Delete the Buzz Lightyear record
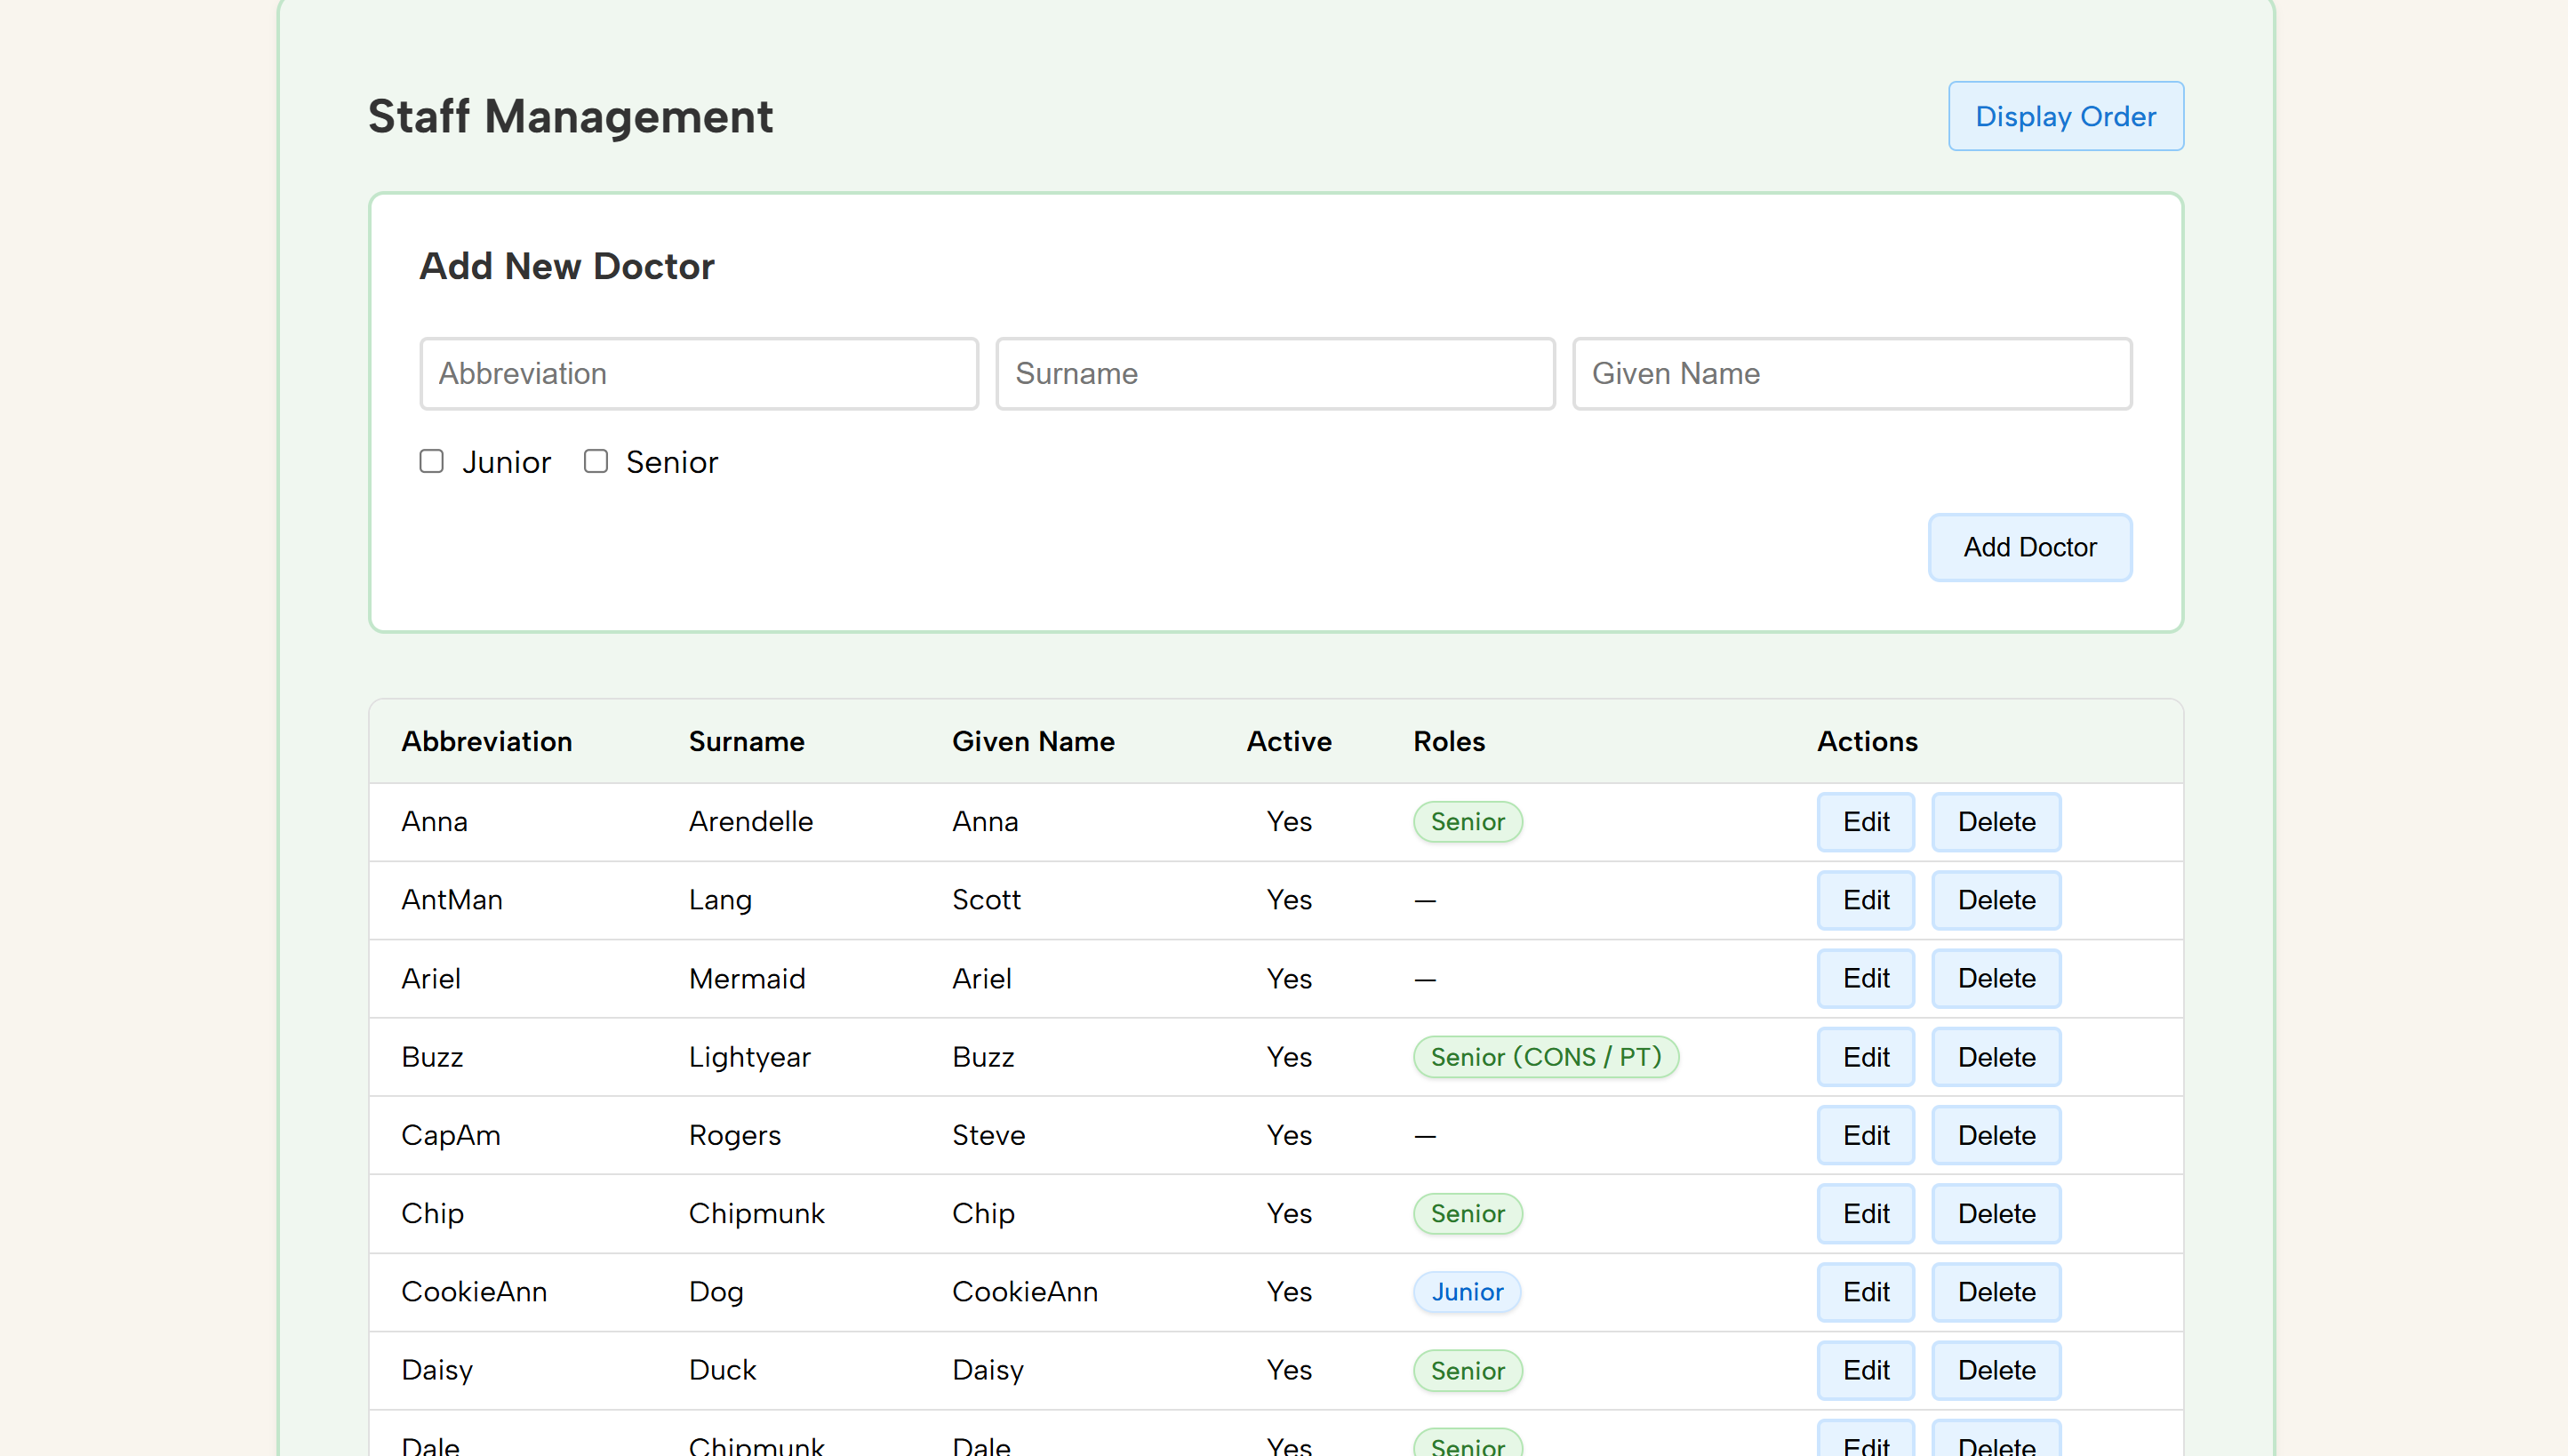This screenshot has height=1456, width=2568. (x=1996, y=1056)
